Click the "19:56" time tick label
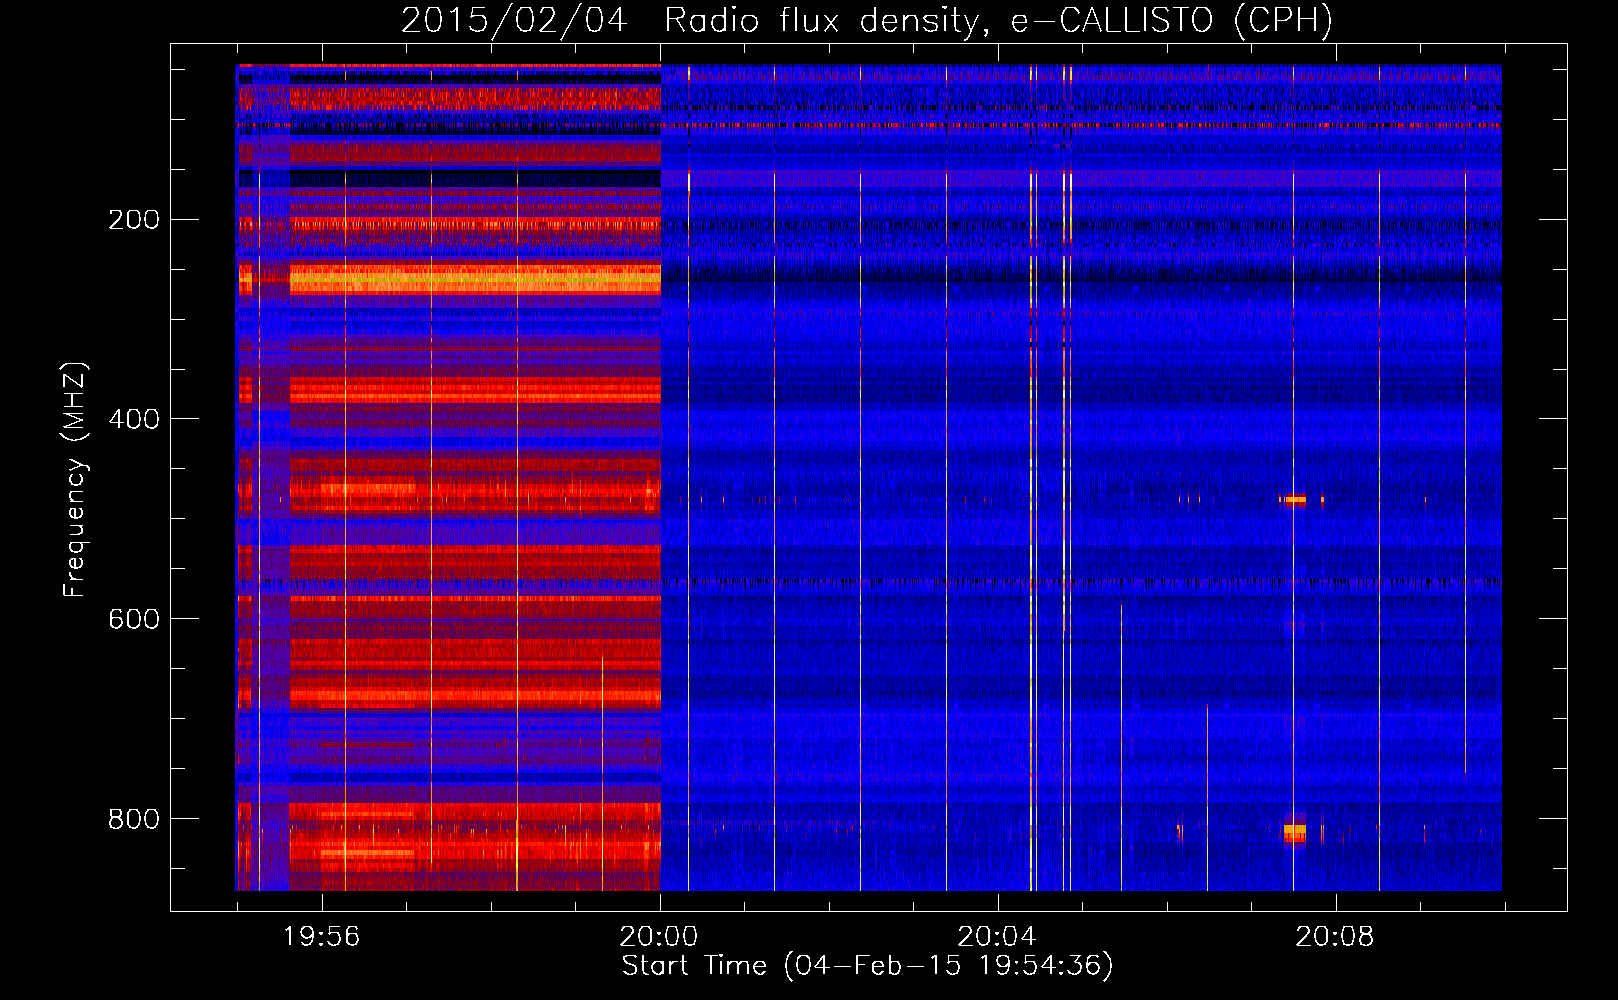The image size is (1618, 1000). pos(321,937)
